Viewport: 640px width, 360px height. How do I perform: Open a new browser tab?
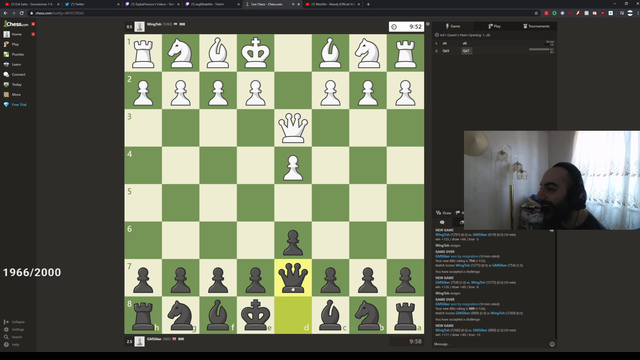(x=368, y=4)
